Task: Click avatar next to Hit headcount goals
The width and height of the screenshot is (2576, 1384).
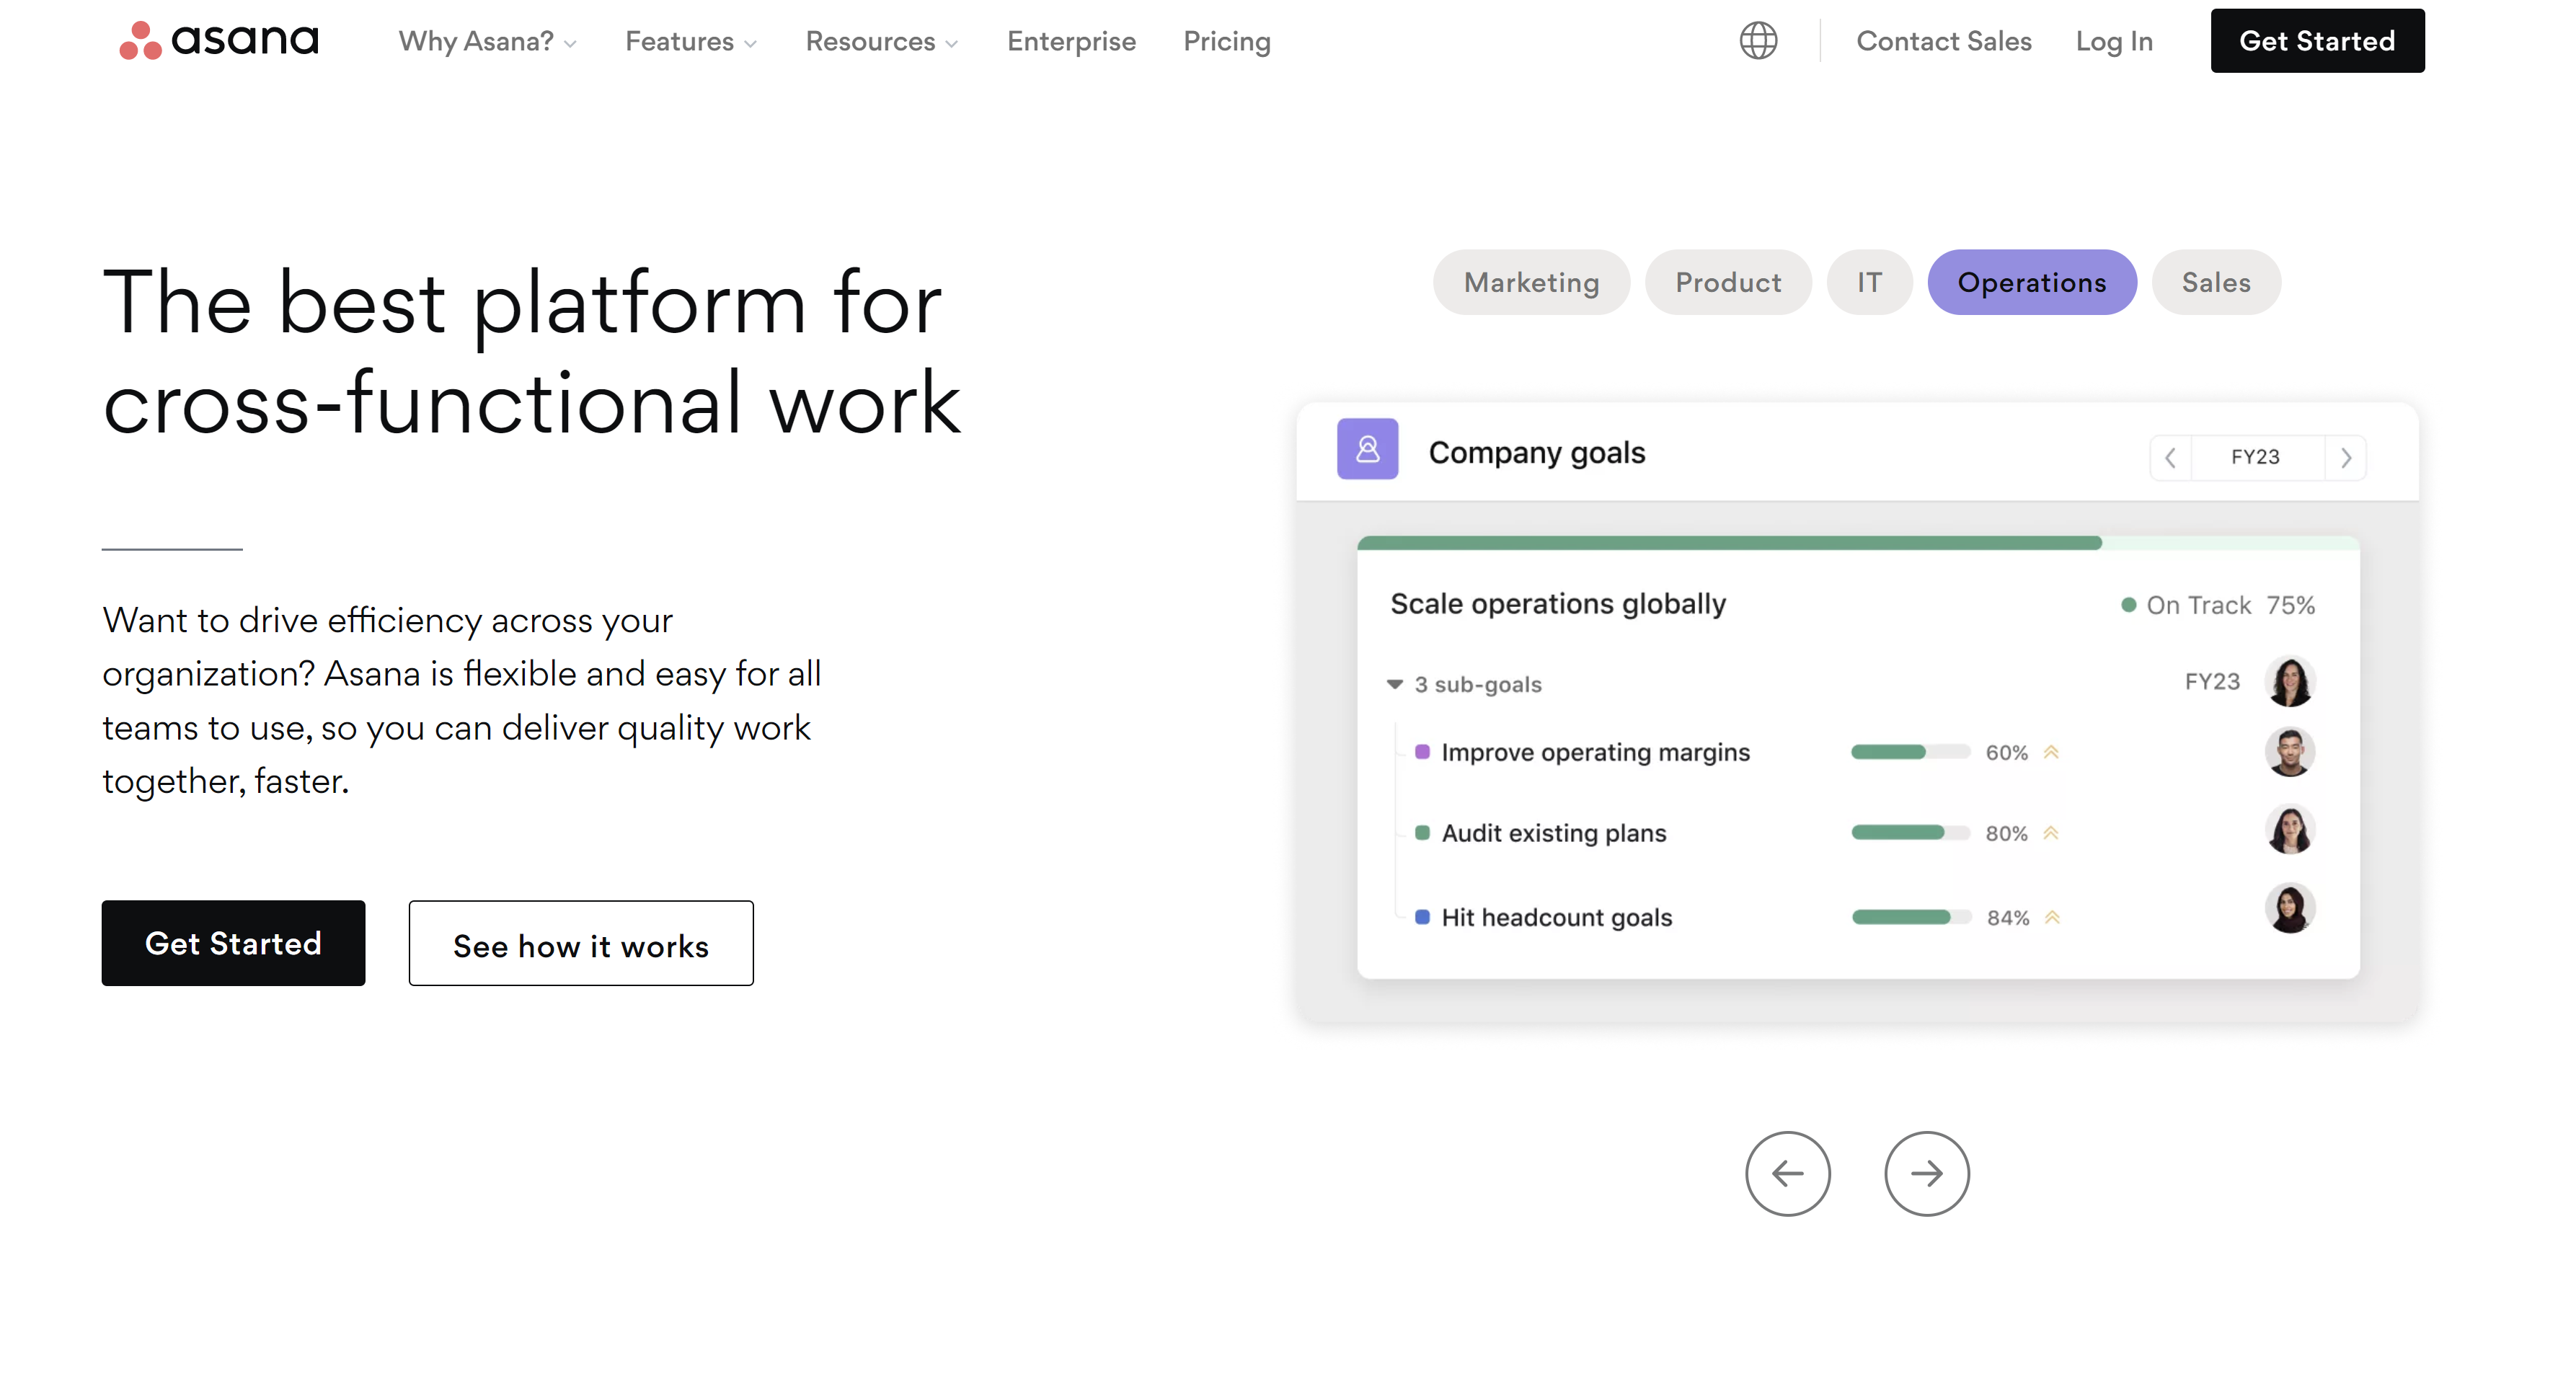Action: coord(2289,908)
